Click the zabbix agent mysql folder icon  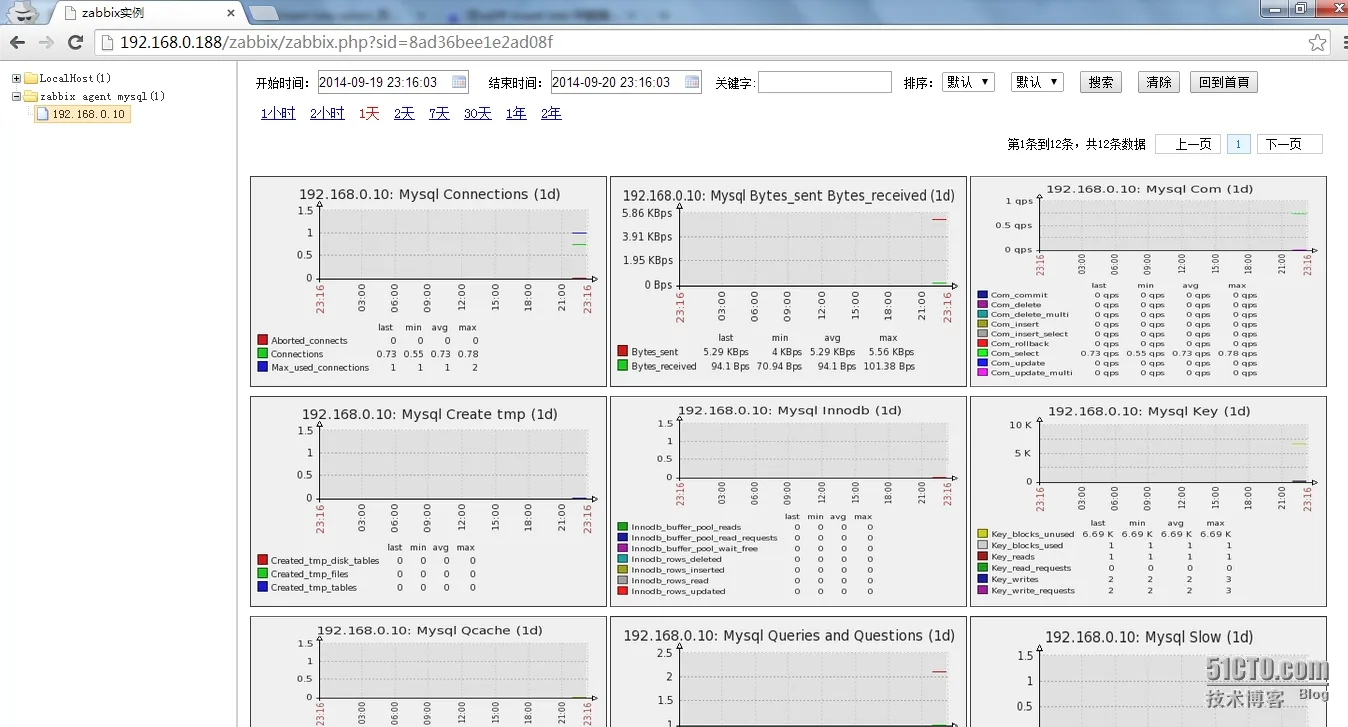click(x=31, y=96)
